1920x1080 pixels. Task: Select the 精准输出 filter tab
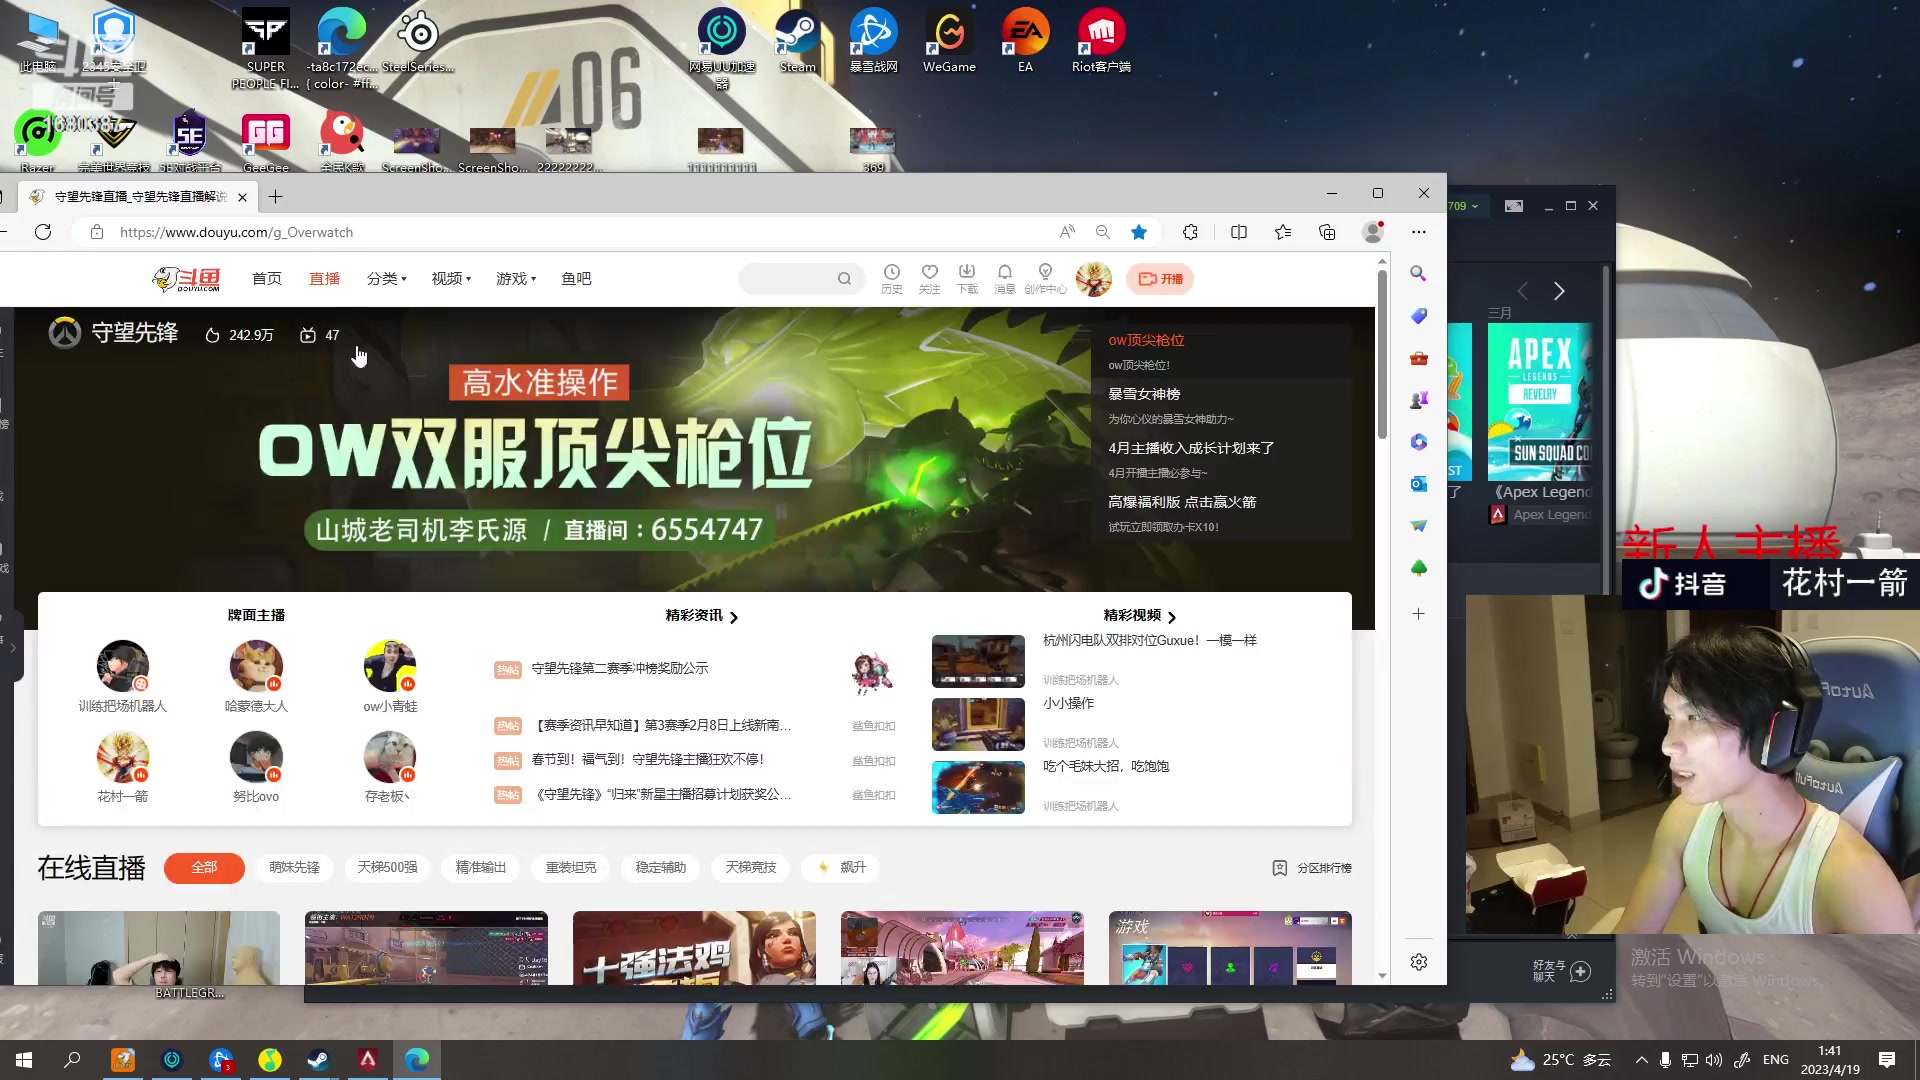481,867
